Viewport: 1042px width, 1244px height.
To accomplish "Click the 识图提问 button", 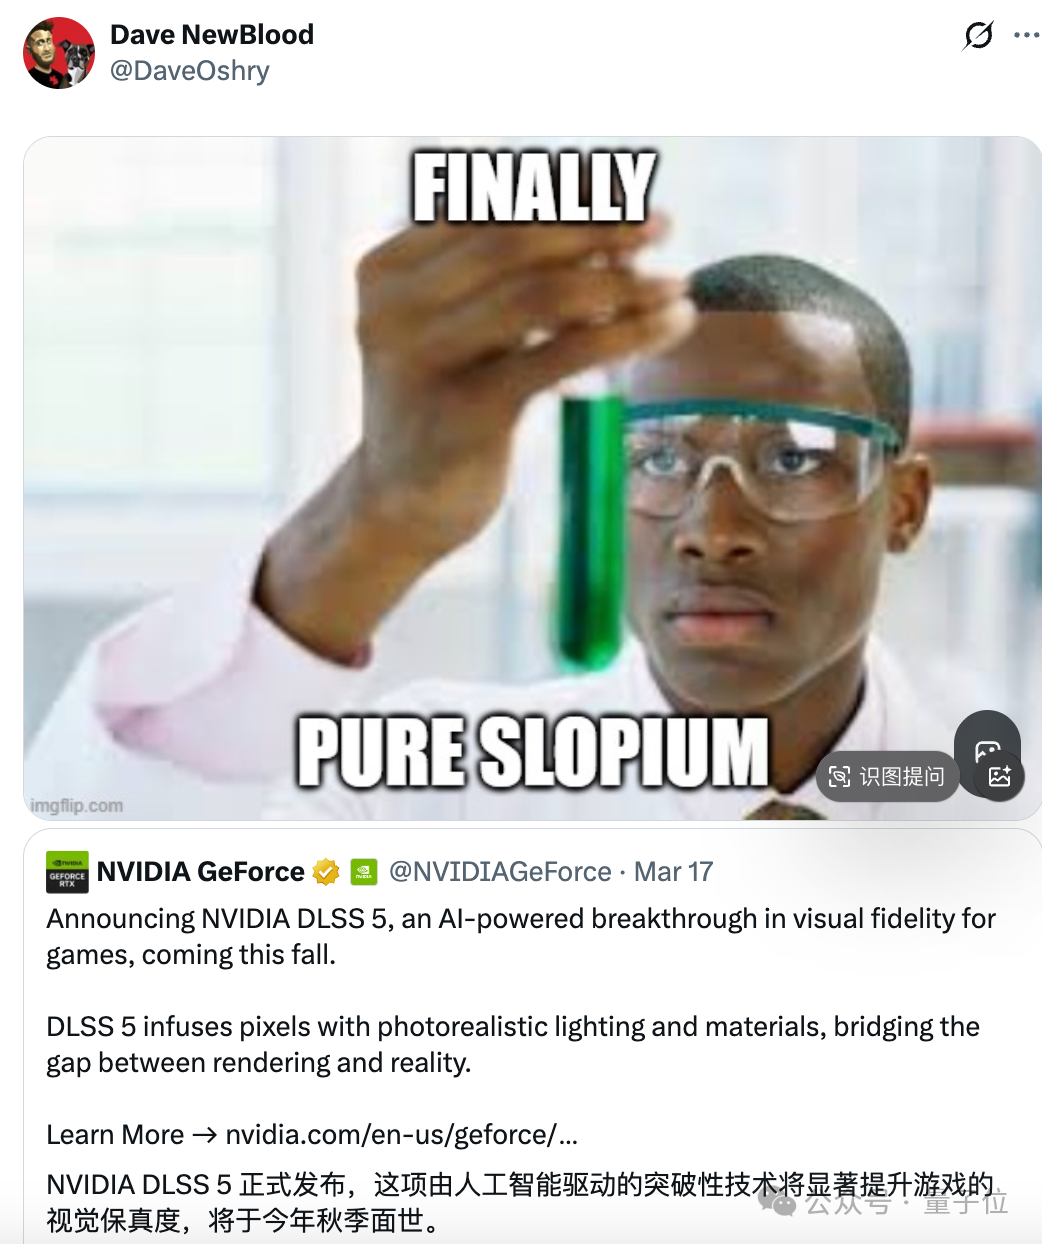I will coord(887,776).
